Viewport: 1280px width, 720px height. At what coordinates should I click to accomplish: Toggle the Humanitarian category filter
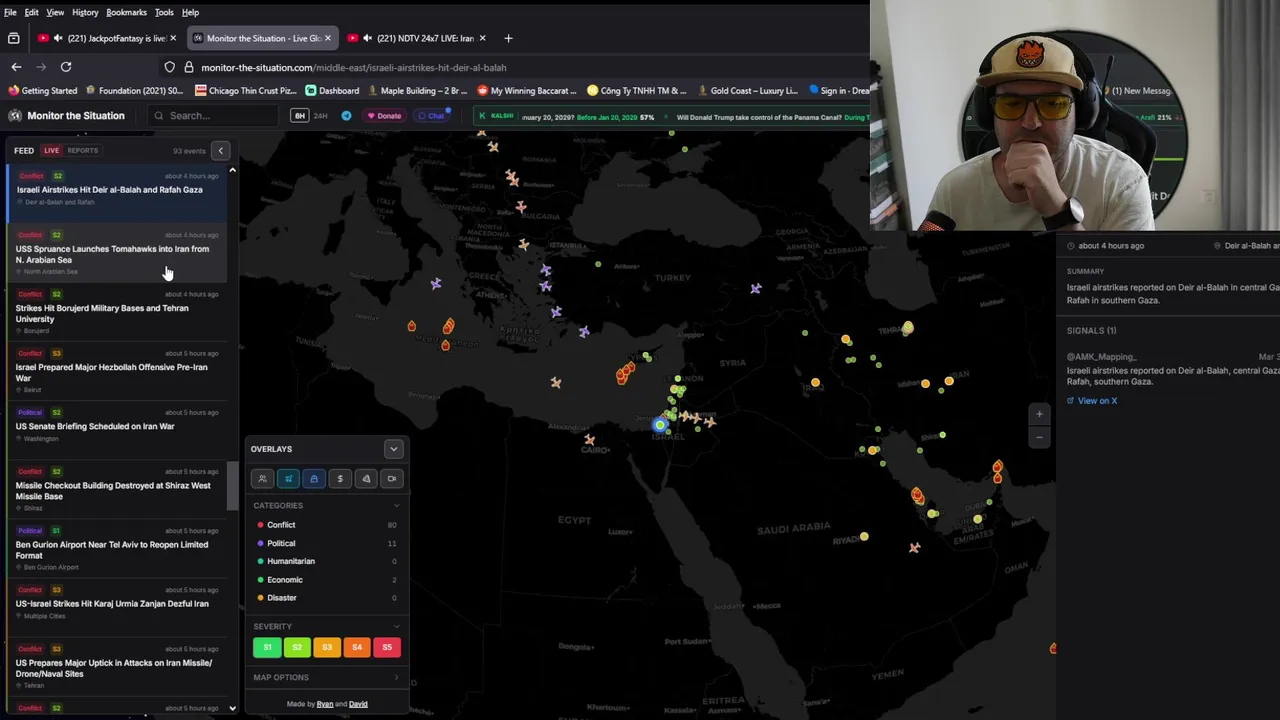326,561
